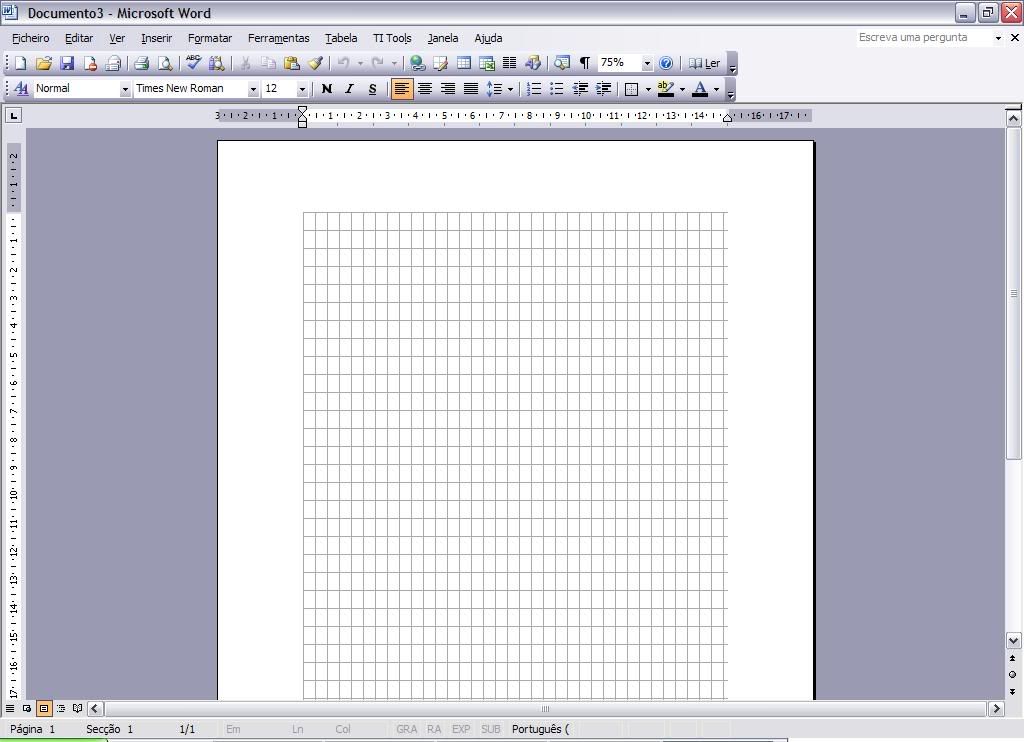Open the Print Preview icon
Screen dimensions: 1024x742
[165, 63]
